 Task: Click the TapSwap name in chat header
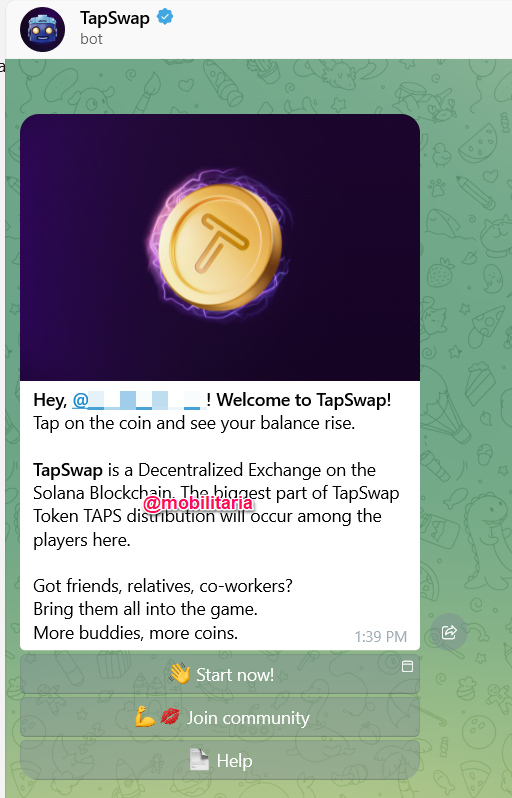(x=115, y=18)
